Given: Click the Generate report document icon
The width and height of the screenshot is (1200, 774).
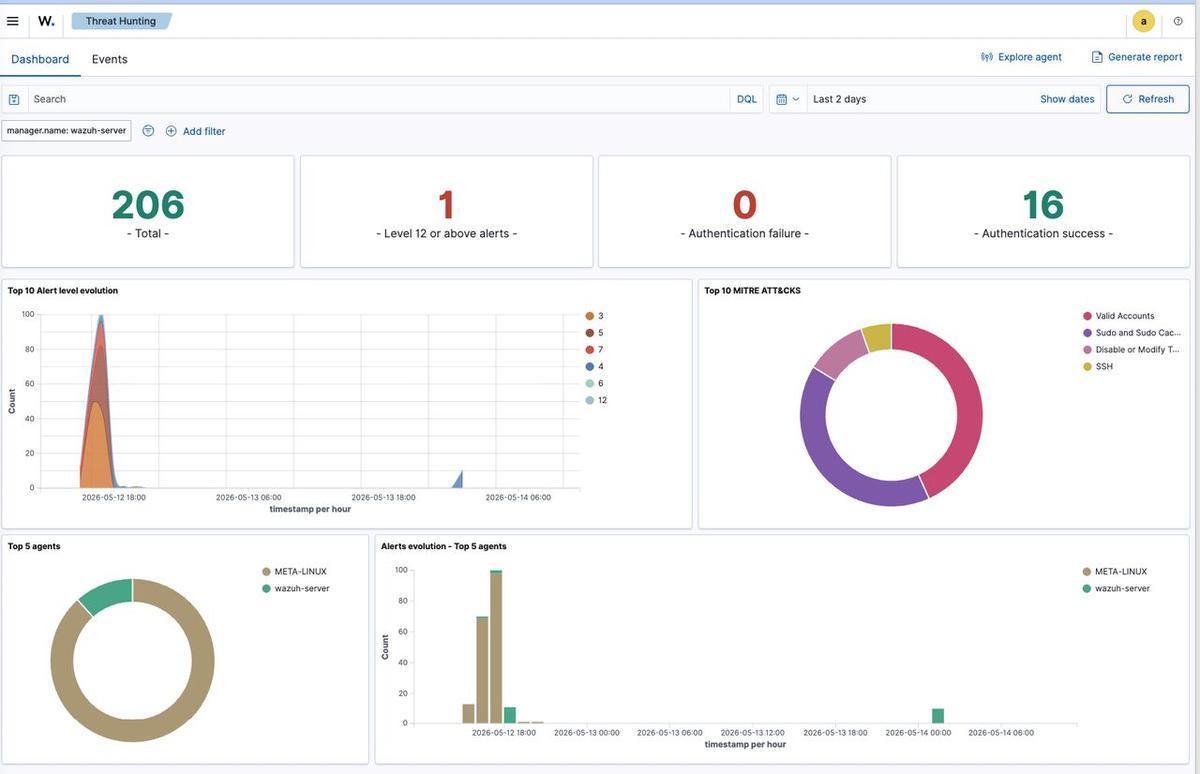Looking at the screenshot, I should pos(1097,57).
